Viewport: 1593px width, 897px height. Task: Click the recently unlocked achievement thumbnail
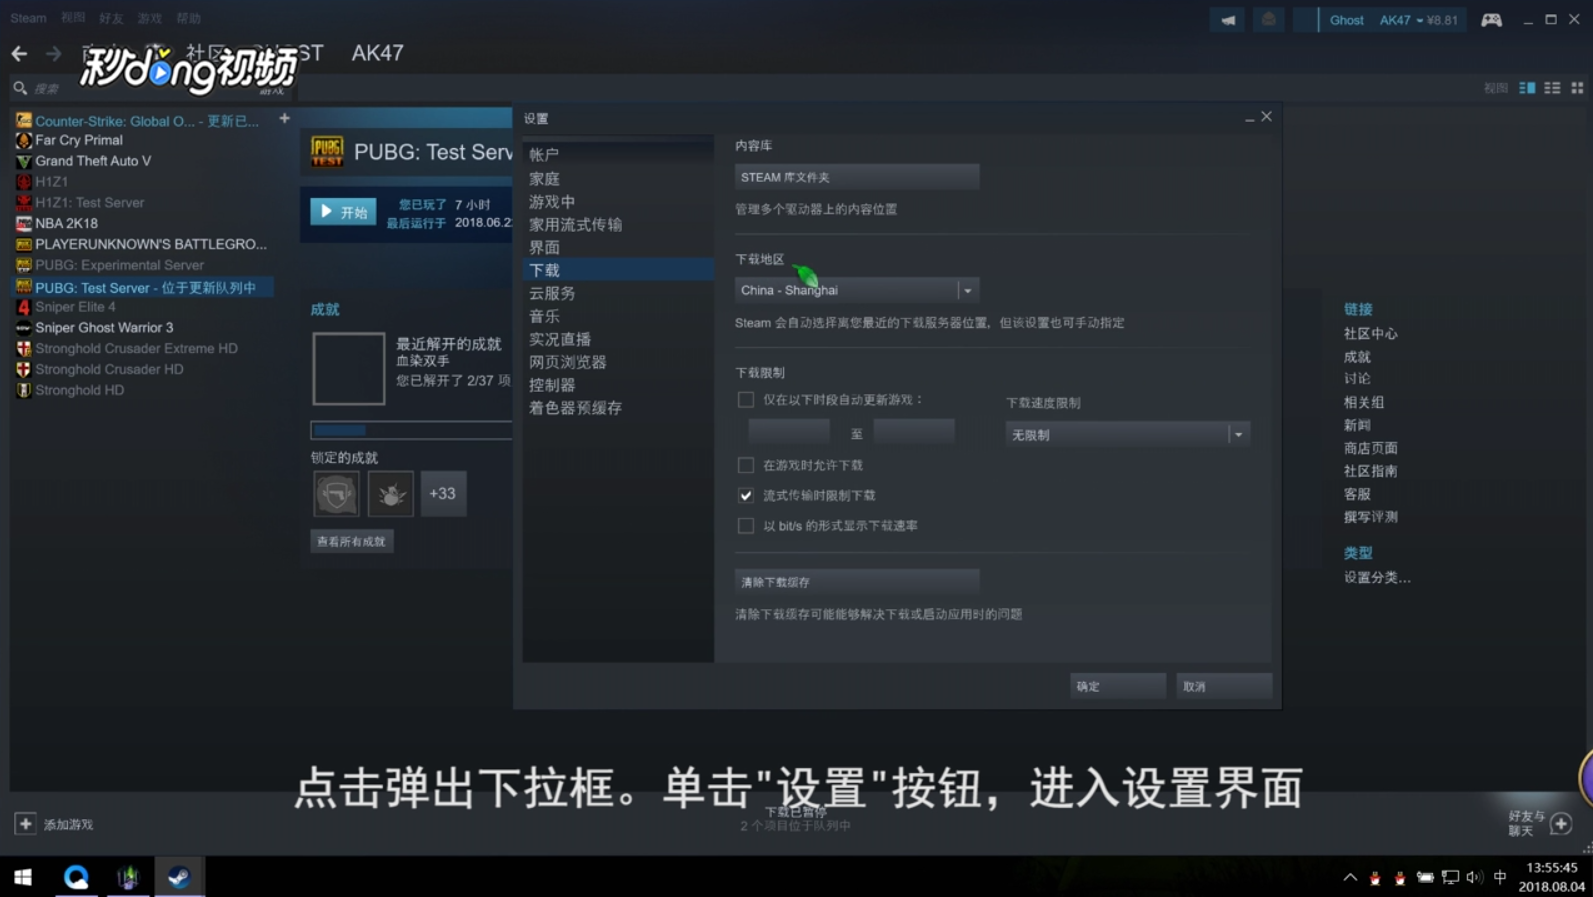[348, 369]
